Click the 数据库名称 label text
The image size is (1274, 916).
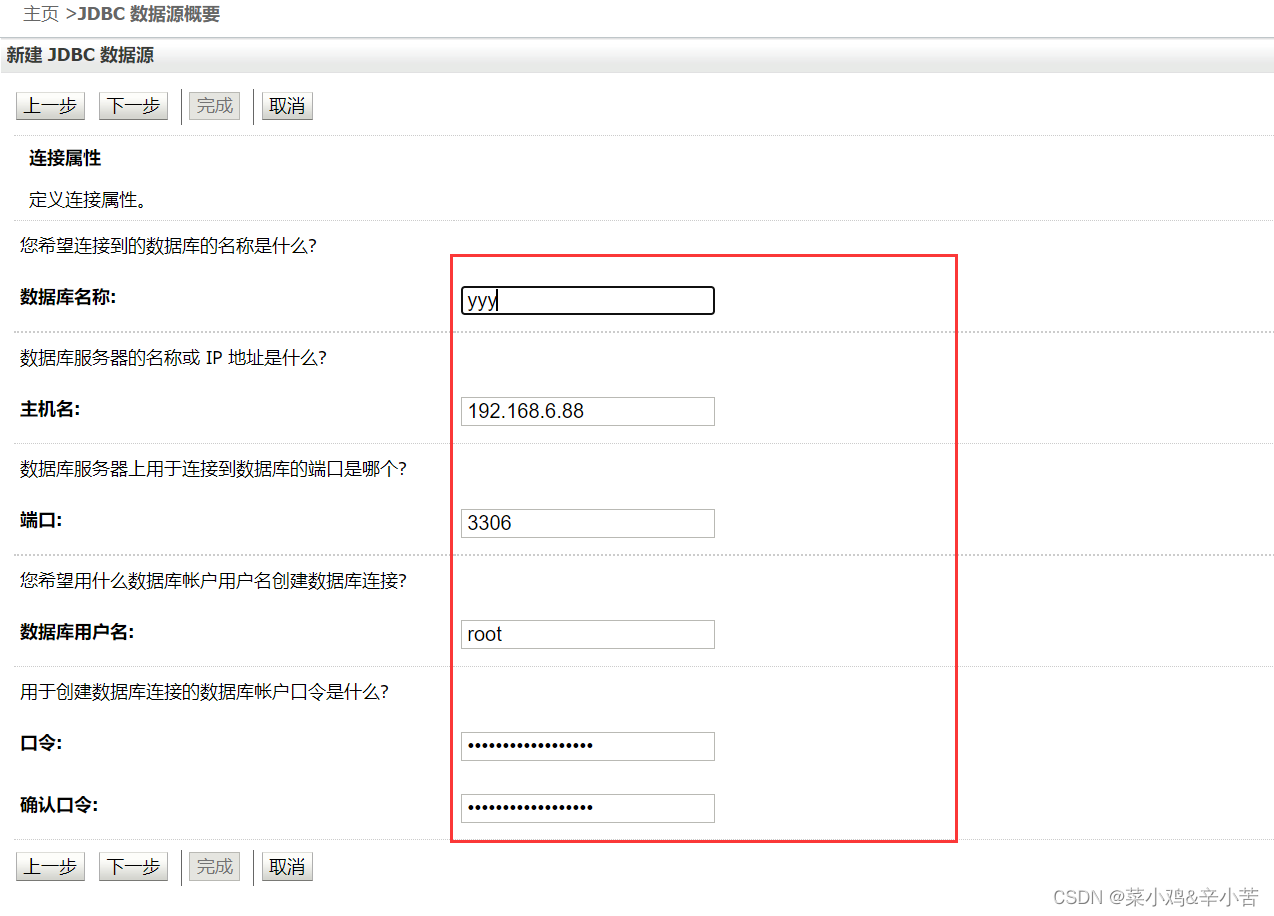point(68,297)
